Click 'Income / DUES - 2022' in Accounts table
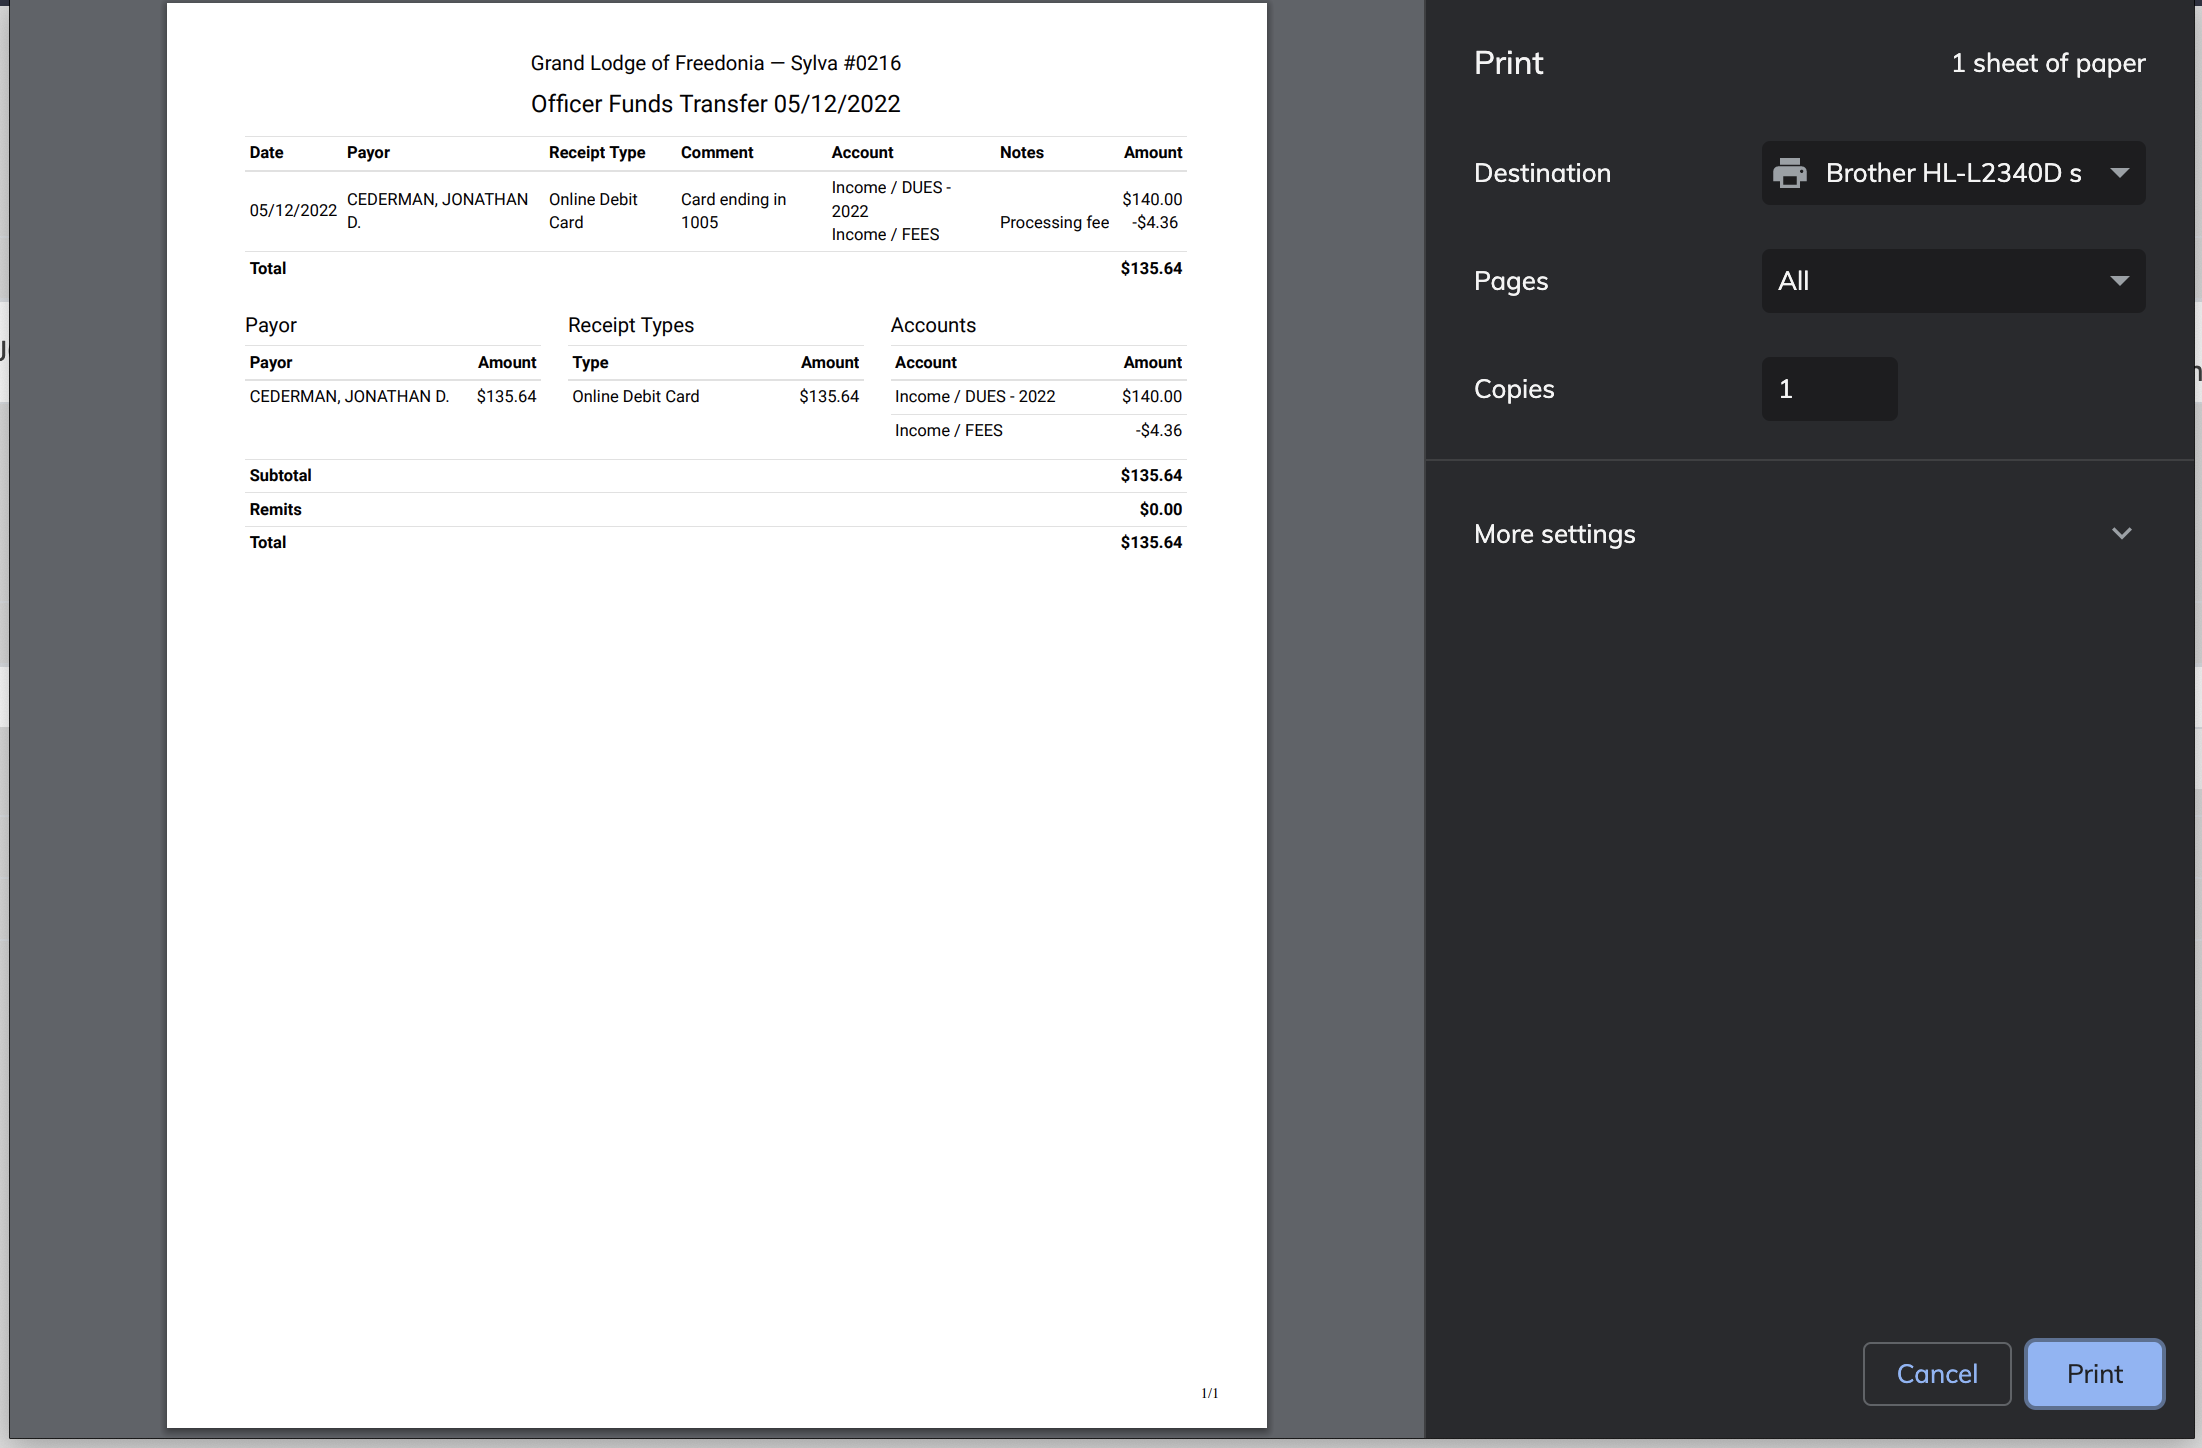This screenshot has height=1448, width=2202. pyautogui.click(x=975, y=396)
